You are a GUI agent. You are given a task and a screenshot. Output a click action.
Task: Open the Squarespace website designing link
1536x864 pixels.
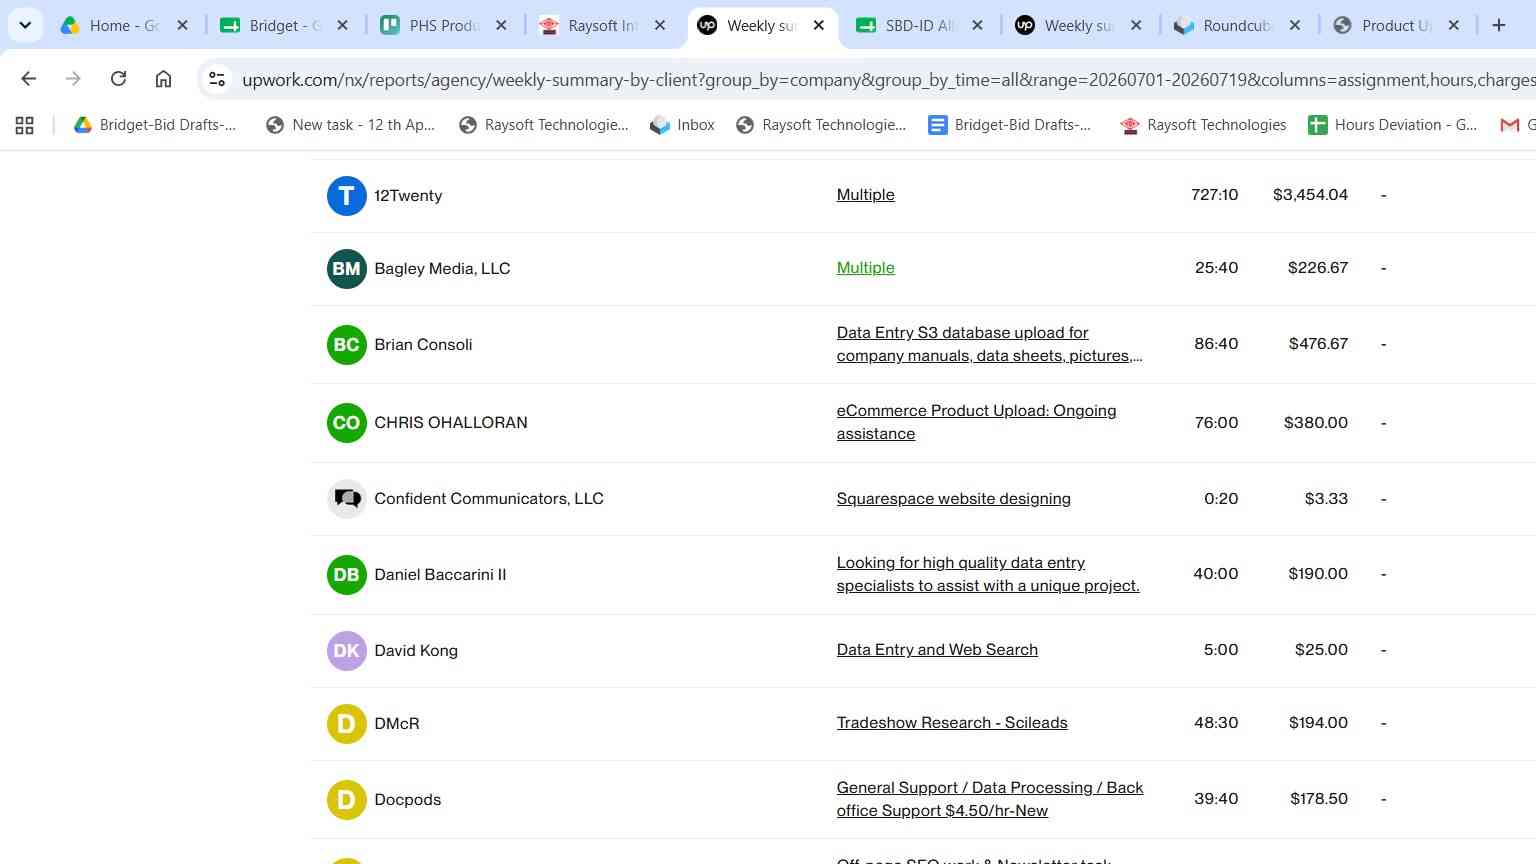(x=953, y=498)
